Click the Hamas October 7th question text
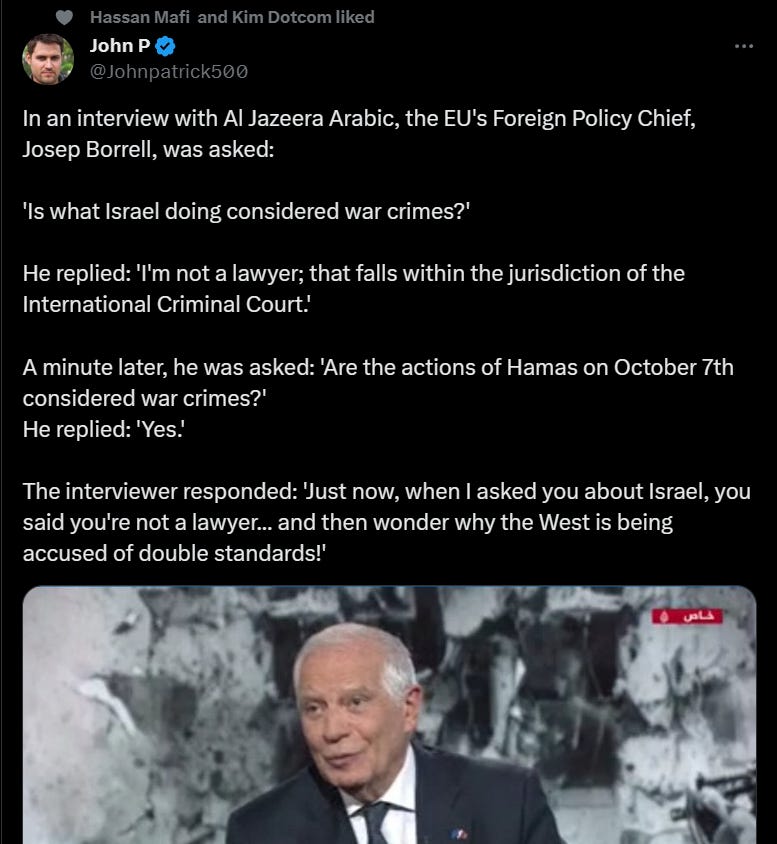 pyautogui.click(x=378, y=383)
